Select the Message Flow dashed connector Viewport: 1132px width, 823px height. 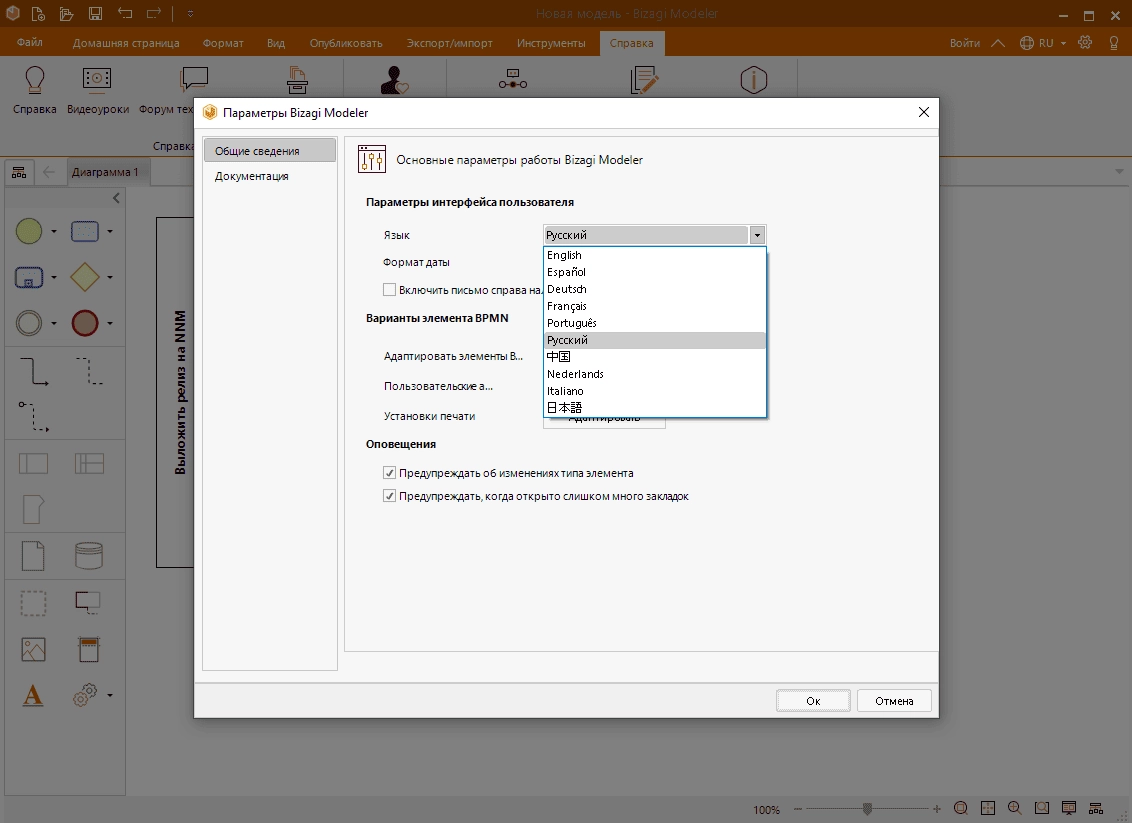33,417
